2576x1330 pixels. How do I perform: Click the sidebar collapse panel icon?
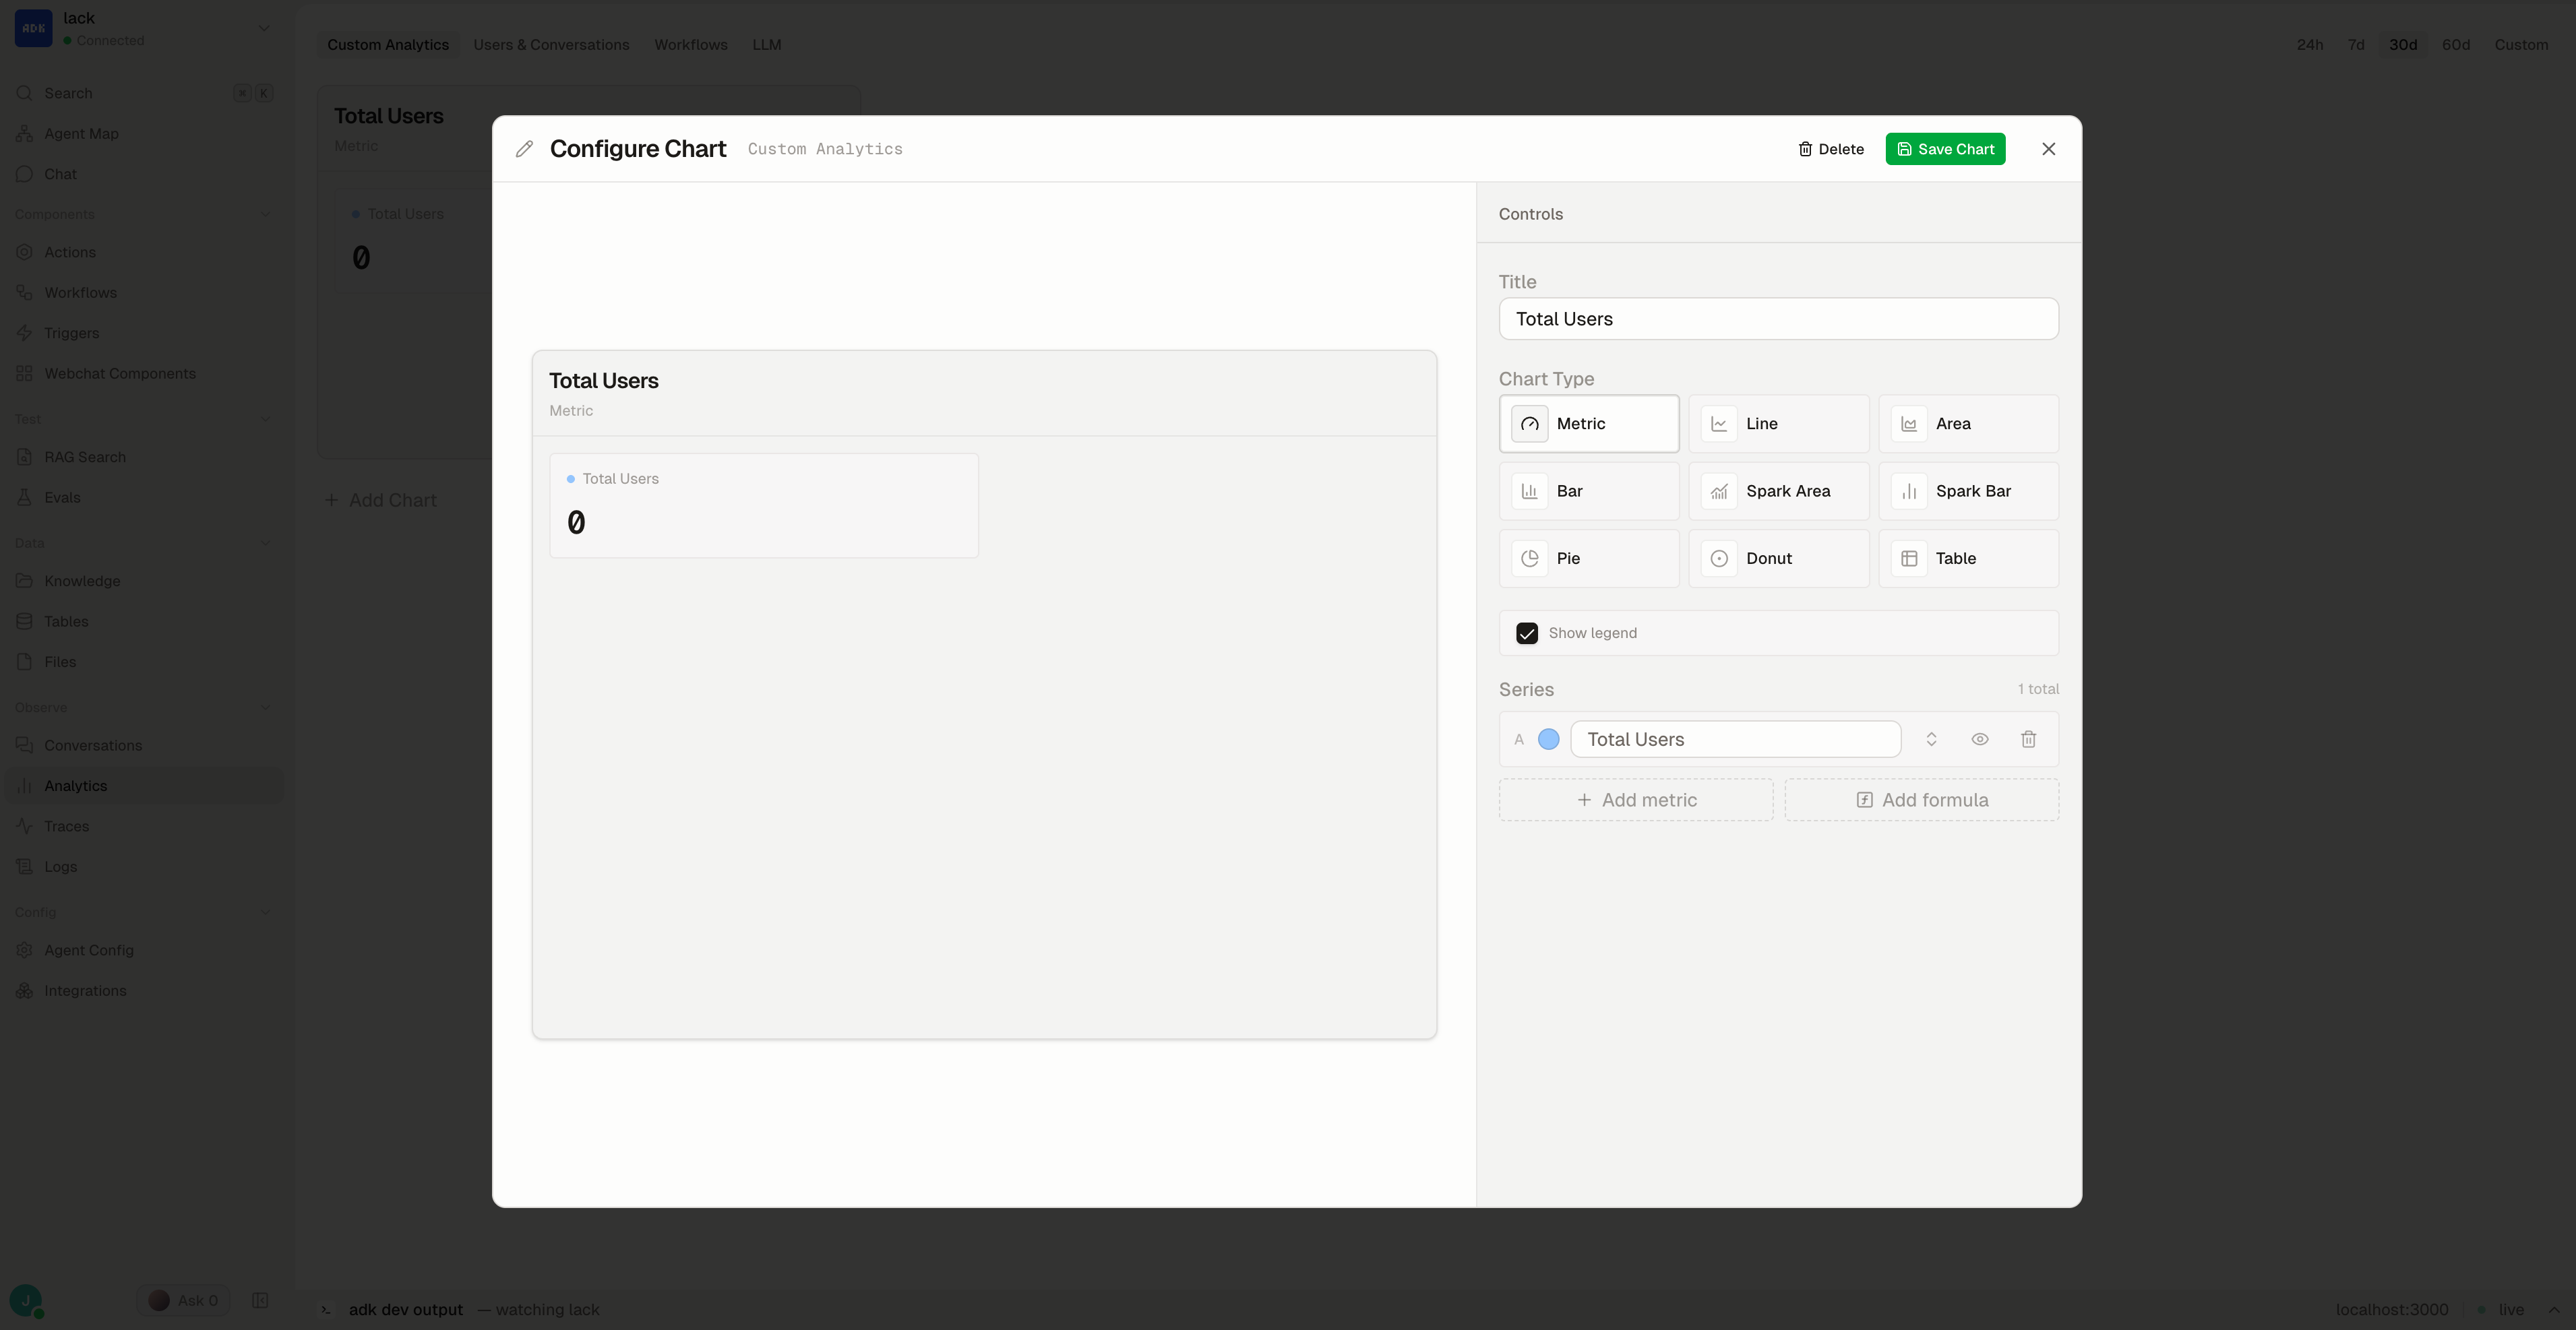point(260,1300)
